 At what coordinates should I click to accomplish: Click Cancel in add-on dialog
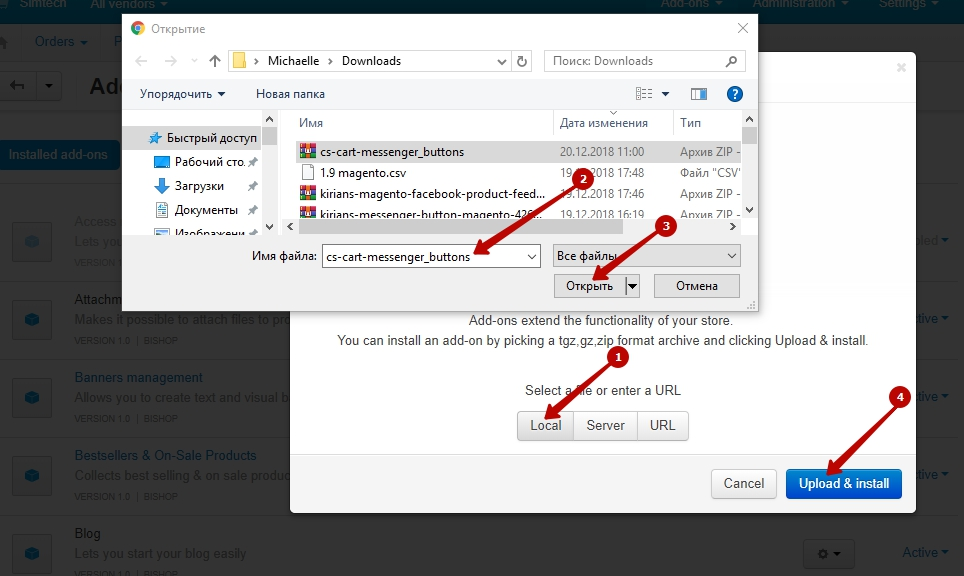tap(743, 484)
